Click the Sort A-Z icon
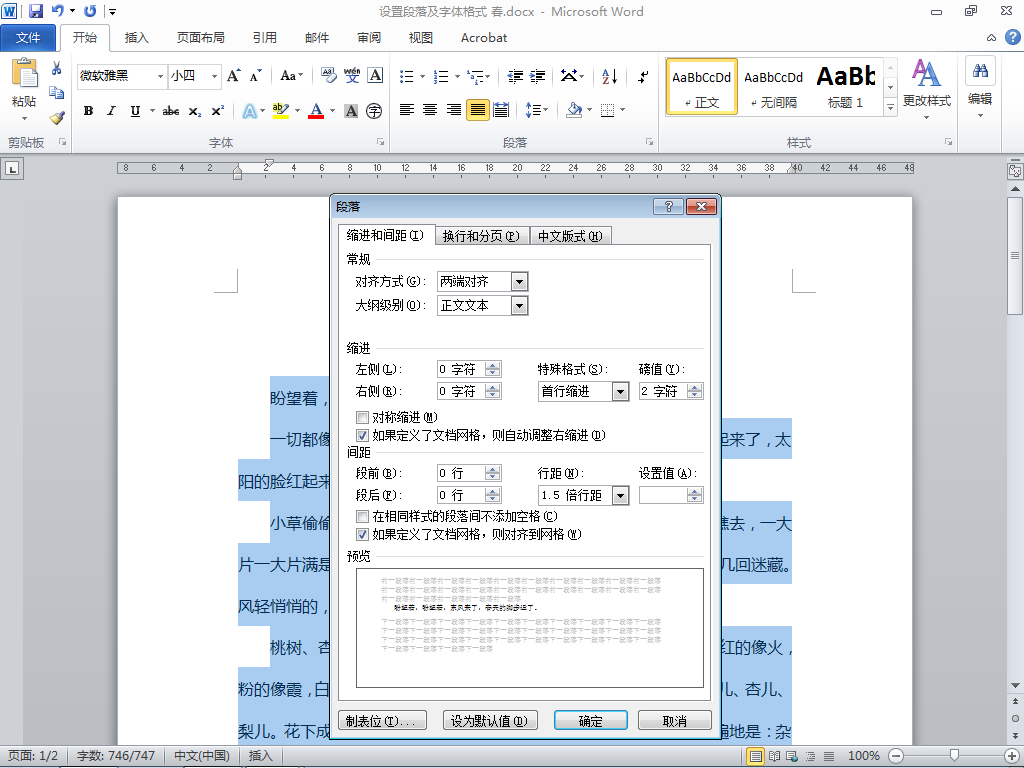 point(609,76)
